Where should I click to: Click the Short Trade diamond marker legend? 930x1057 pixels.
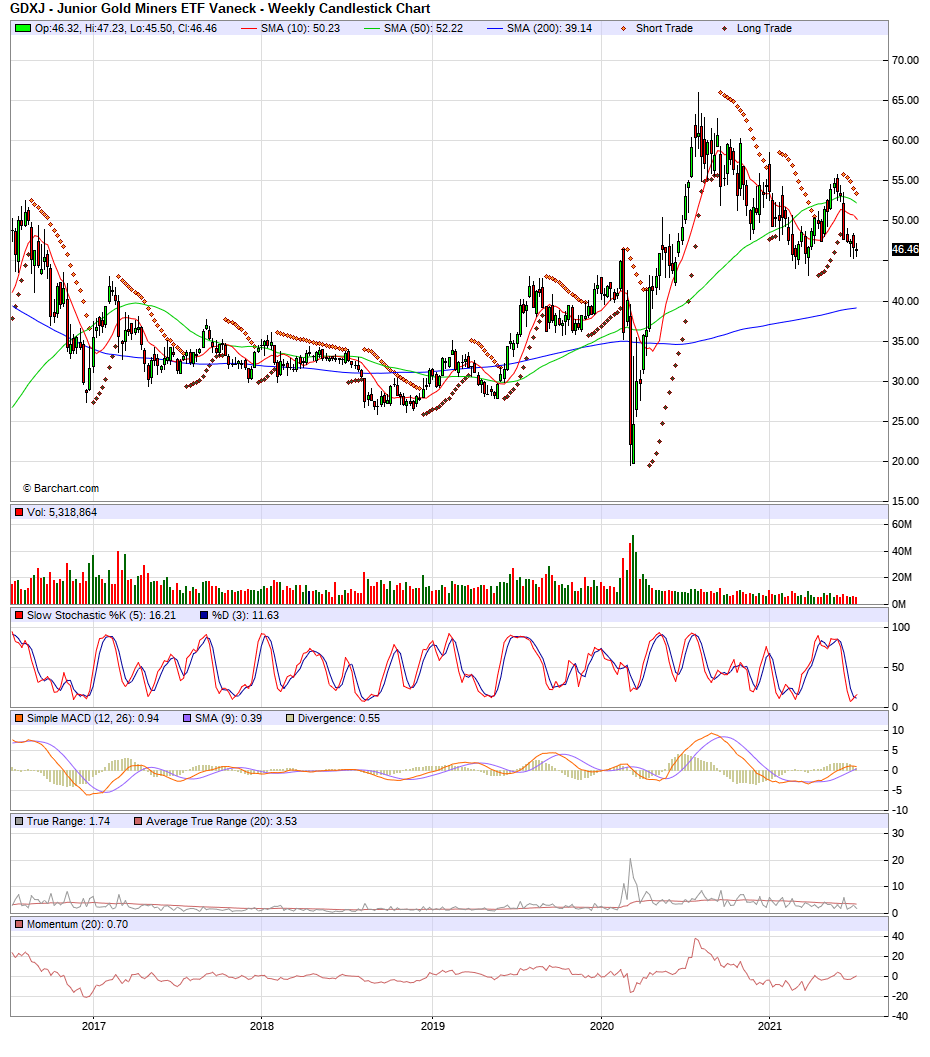(x=623, y=28)
